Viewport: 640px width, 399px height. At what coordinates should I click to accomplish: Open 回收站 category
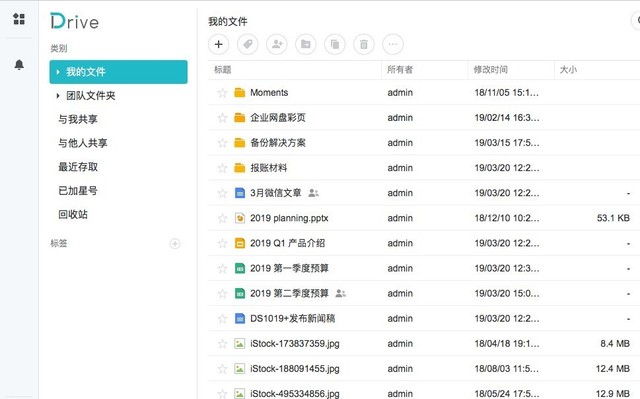(x=73, y=214)
